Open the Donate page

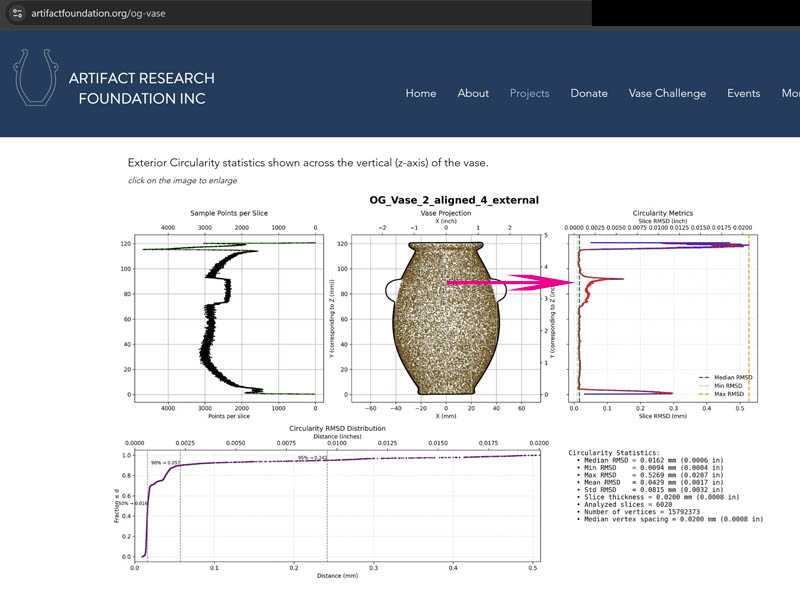[x=589, y=93]
